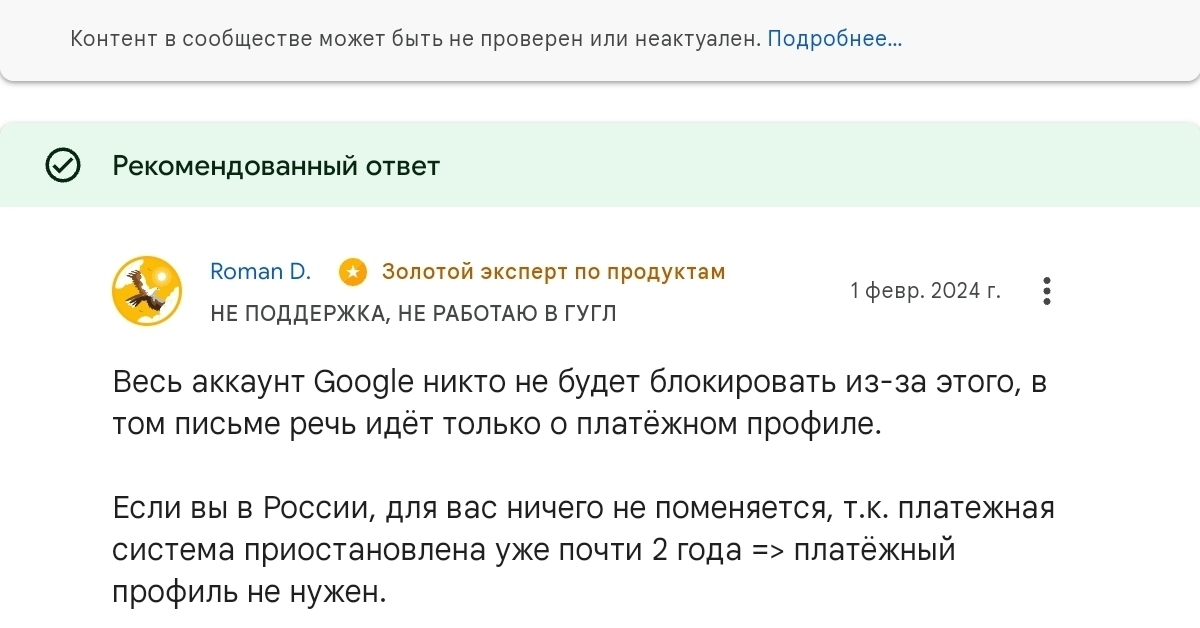Click the НЕ ПОДДЕРЖКА, НЕ РАБОТАЮ В ГУГЛ tagline
This screenshot has width=1200, height=628.
tap(413, 314)
